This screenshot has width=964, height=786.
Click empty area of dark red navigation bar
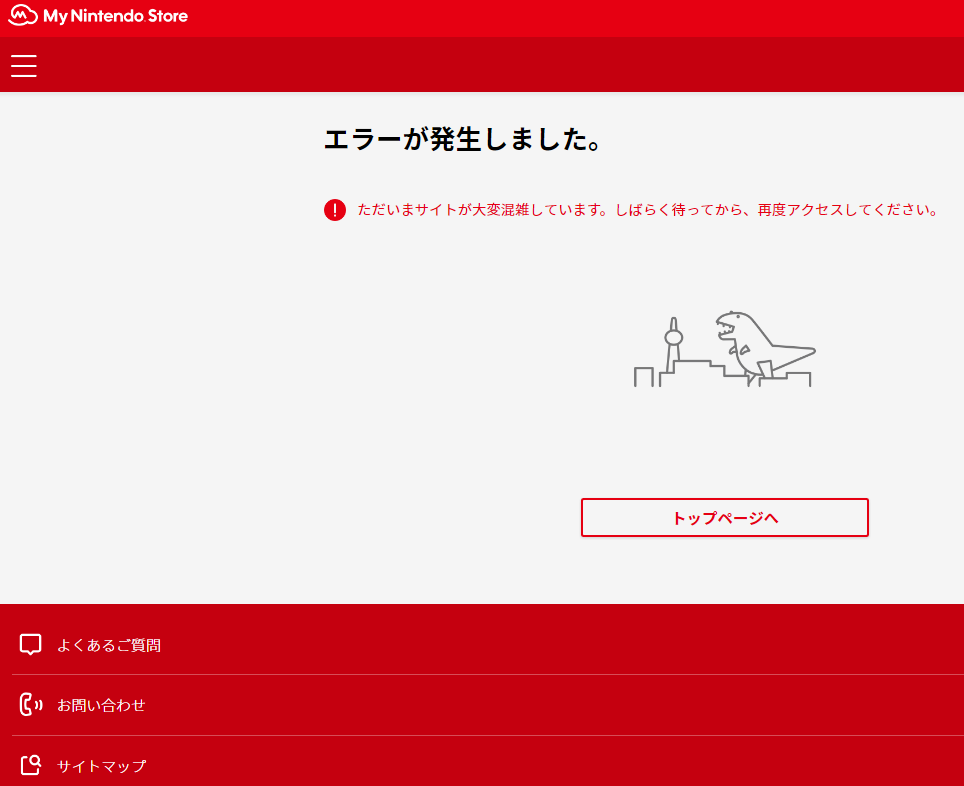(x=500, y=66)
